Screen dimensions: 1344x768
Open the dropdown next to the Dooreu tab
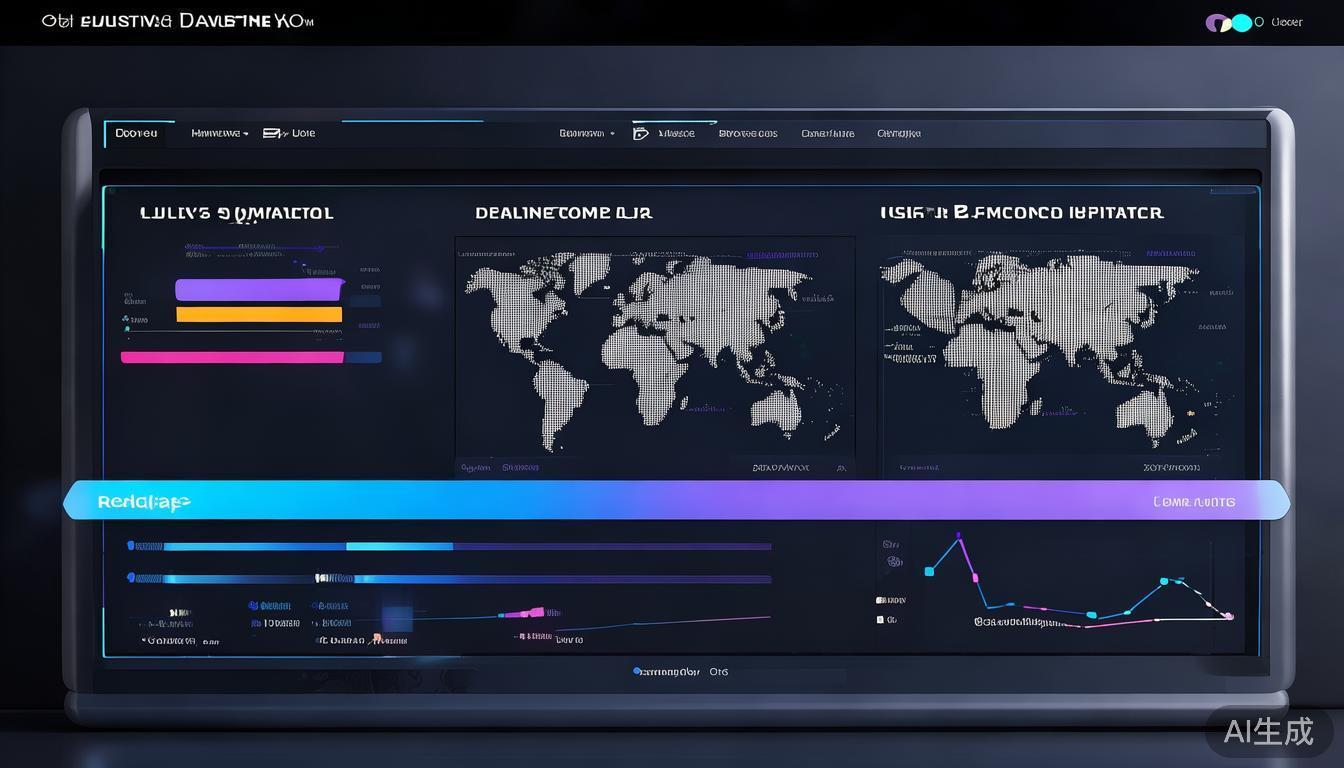tap(220, 133)
